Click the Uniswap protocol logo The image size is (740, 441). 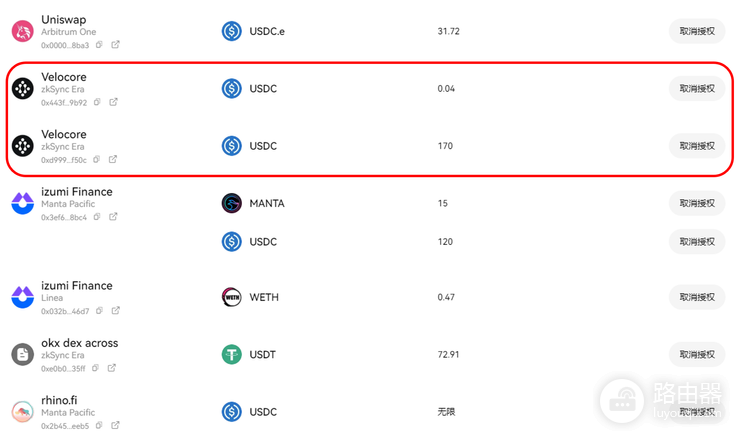(x=22, y=31)
